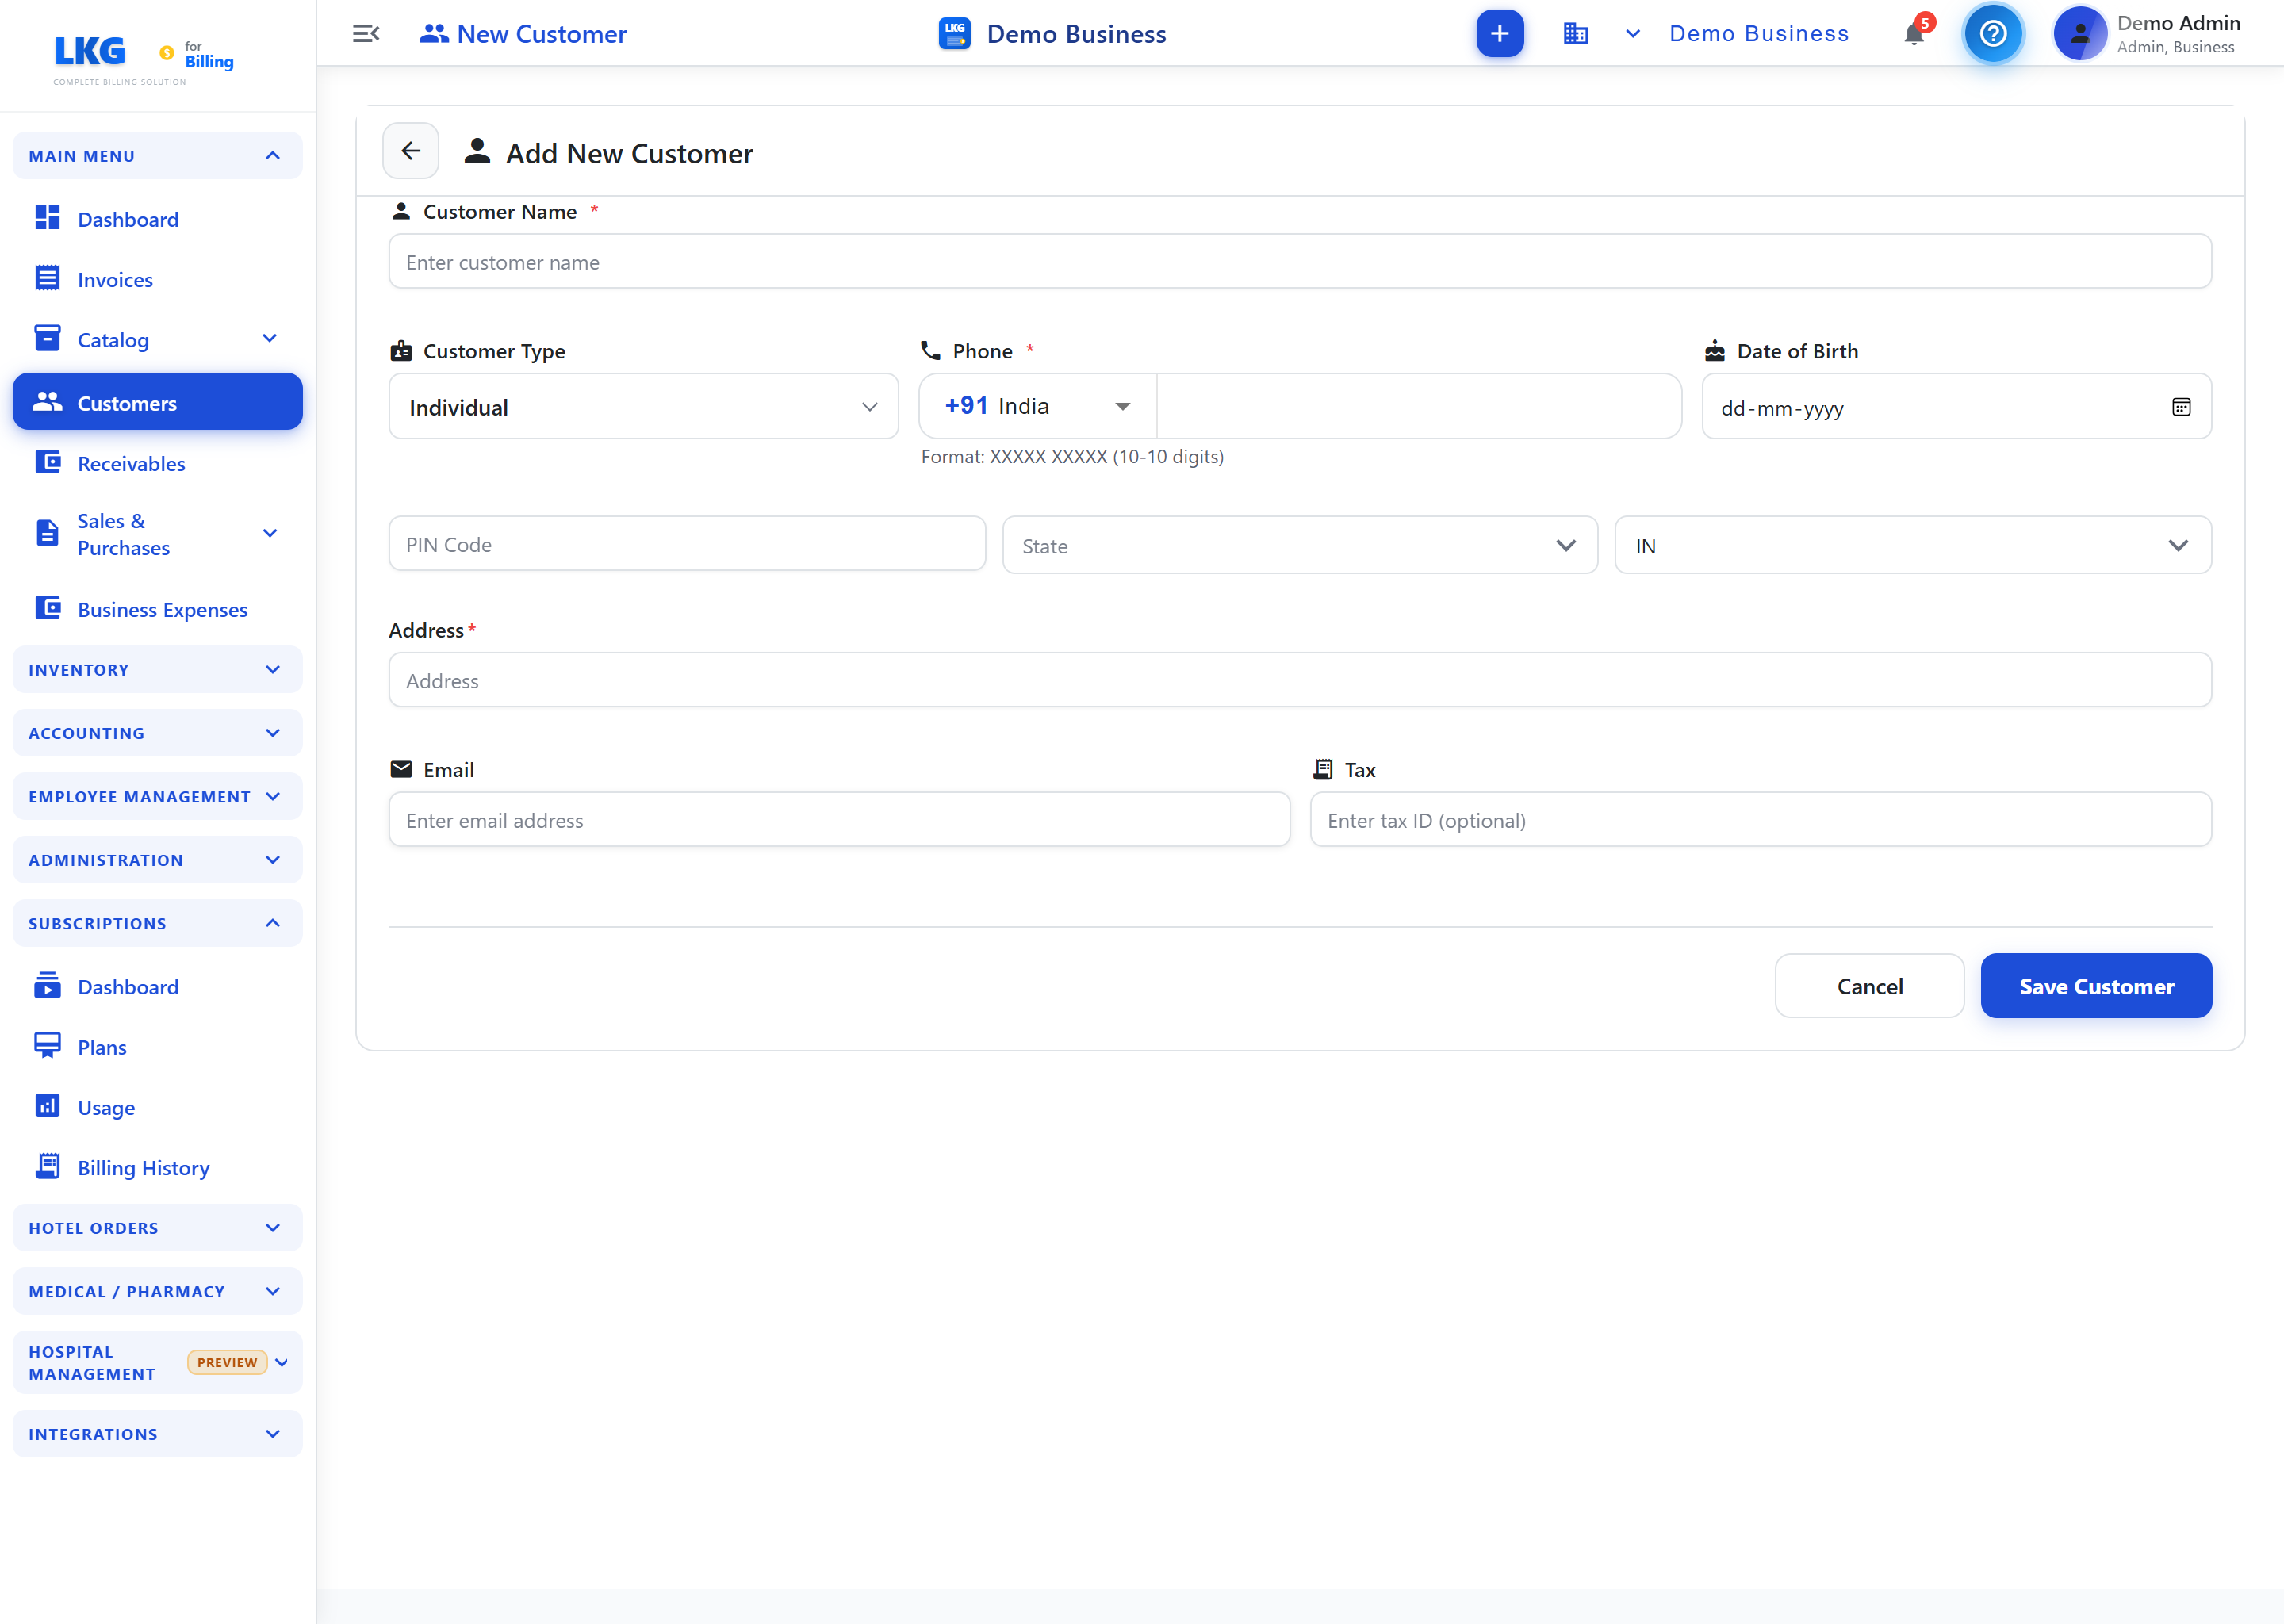Click the Usage chart icon
The width and height of the screenshot is (2284, 1624).
[x=47, y=1106]
